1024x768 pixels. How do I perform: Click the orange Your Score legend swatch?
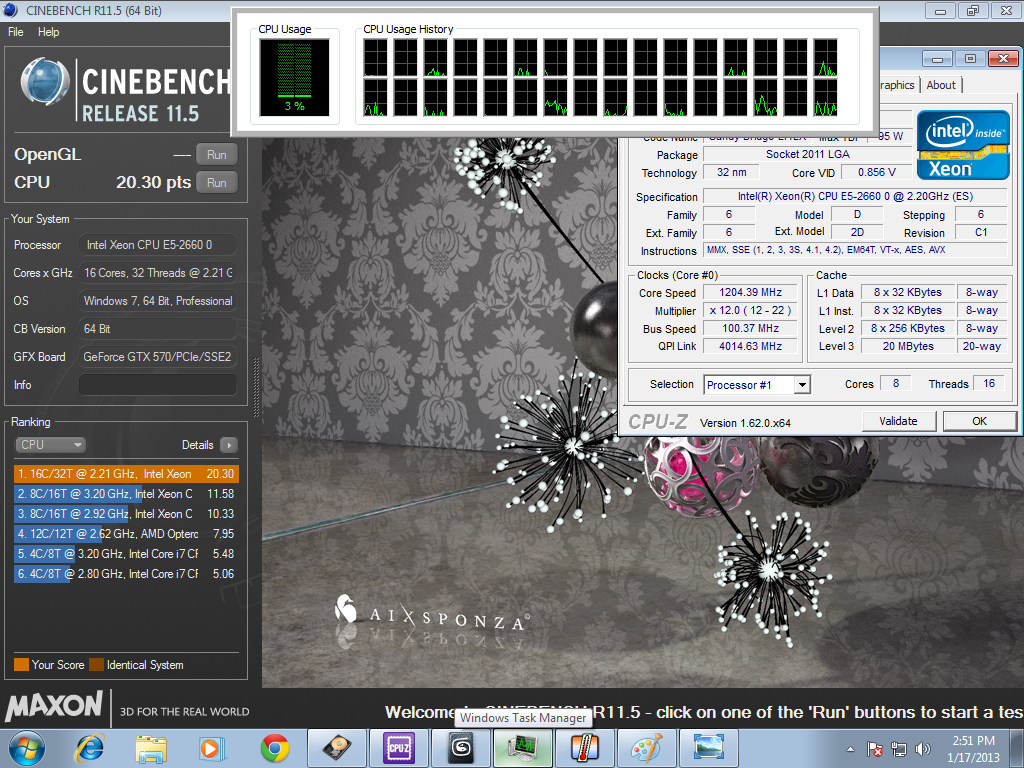tap(22, 665)
